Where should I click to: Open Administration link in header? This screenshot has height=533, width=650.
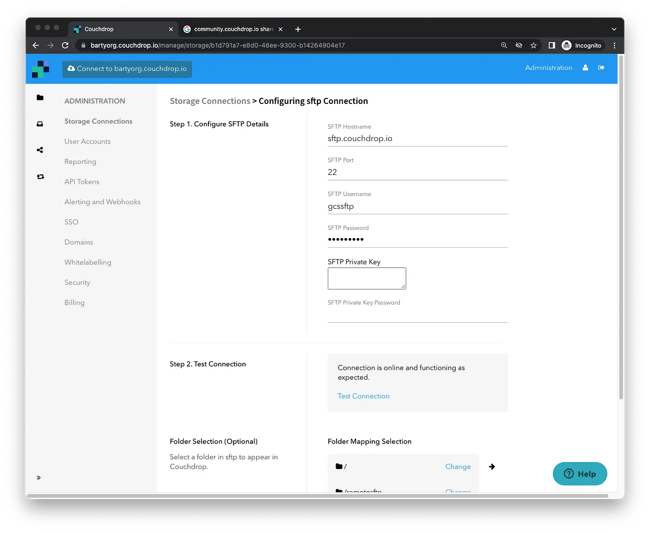(x=548, y=68)
